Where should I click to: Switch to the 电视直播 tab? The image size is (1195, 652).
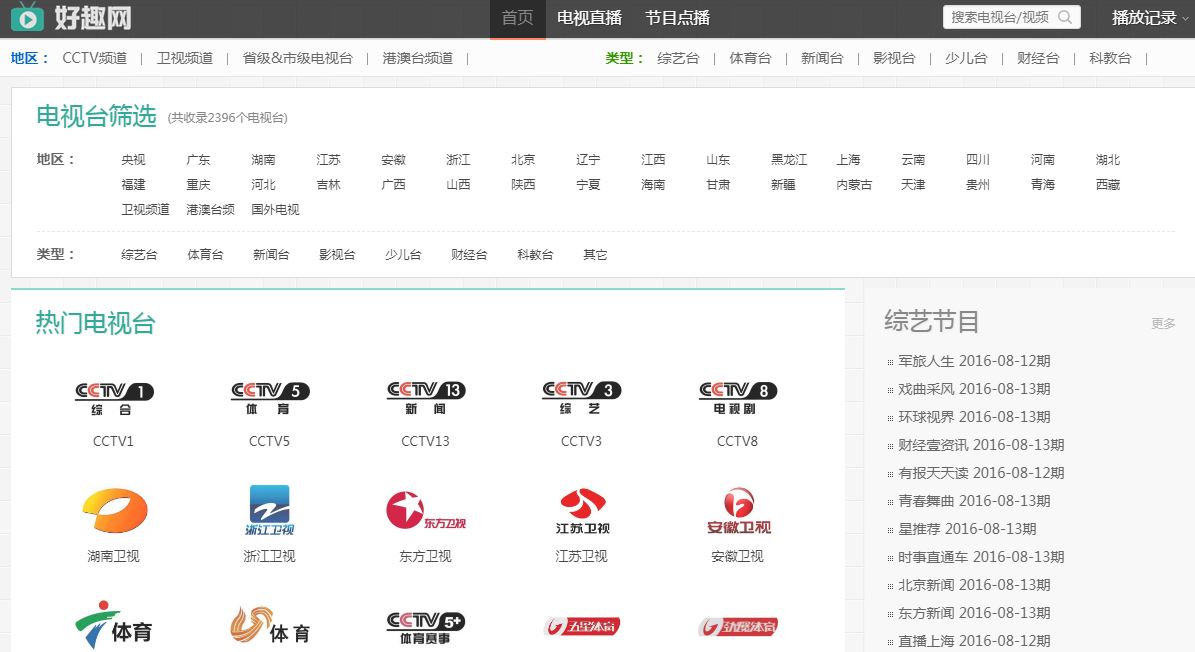589,18
